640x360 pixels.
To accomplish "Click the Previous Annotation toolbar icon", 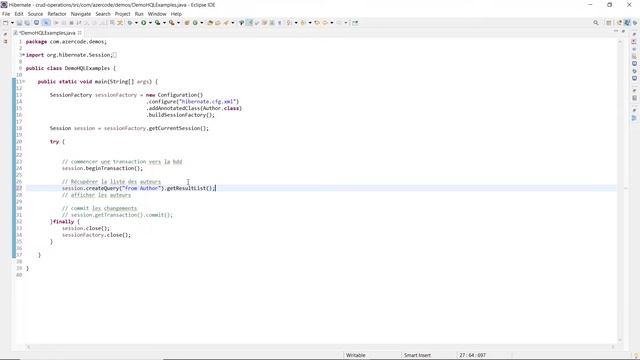I will (x=303, y=23).
